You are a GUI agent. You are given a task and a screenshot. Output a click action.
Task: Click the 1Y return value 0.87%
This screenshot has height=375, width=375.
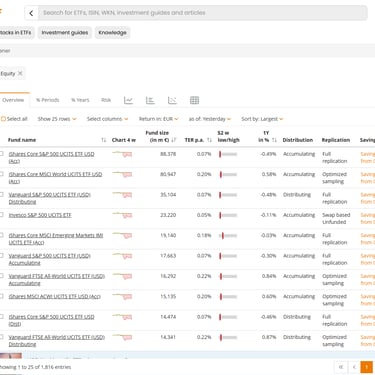[269, 337]
